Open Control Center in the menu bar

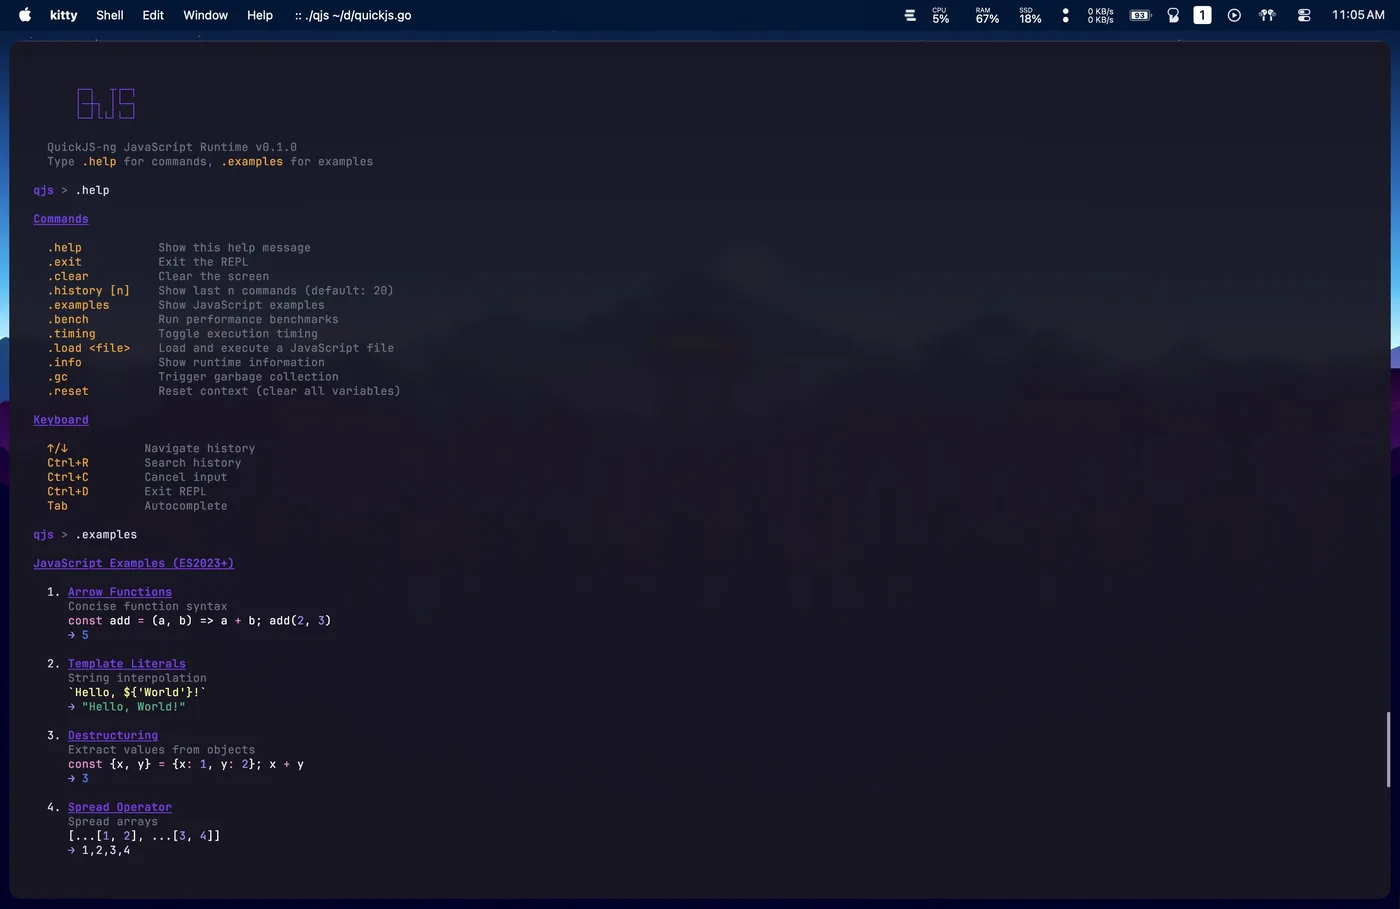point(1304,15)
